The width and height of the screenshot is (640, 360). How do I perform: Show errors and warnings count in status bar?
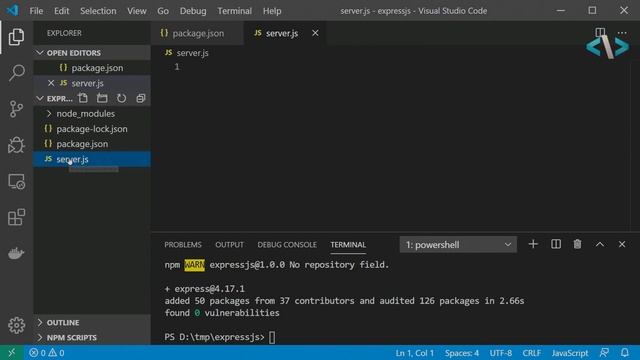[x=47, y=353]
